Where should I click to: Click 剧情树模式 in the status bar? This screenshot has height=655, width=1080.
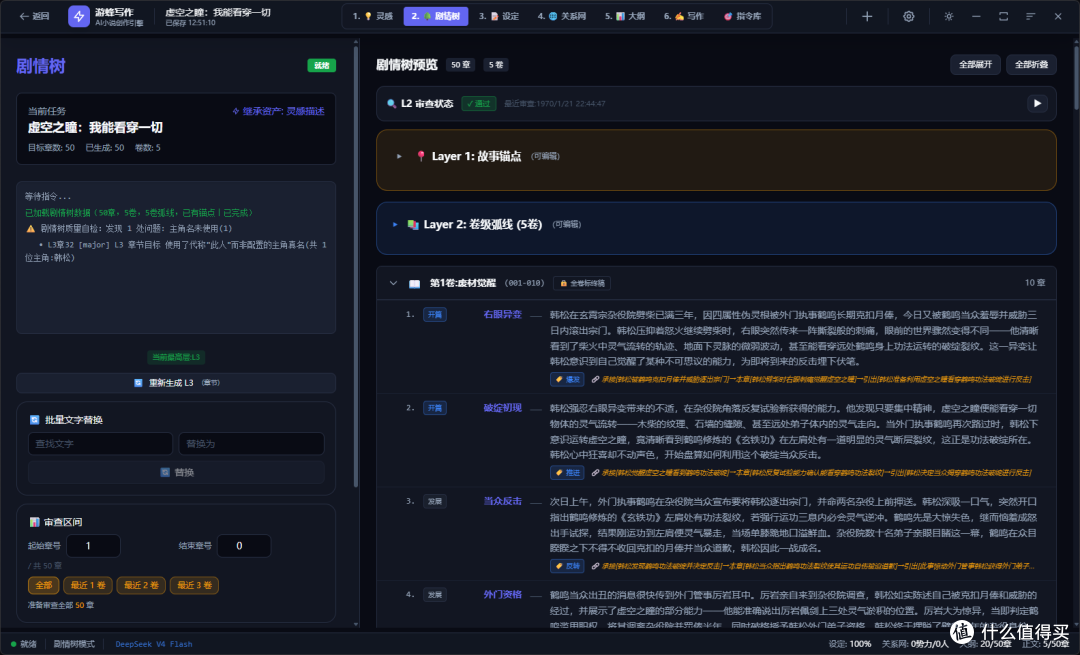tap(74, 644)
